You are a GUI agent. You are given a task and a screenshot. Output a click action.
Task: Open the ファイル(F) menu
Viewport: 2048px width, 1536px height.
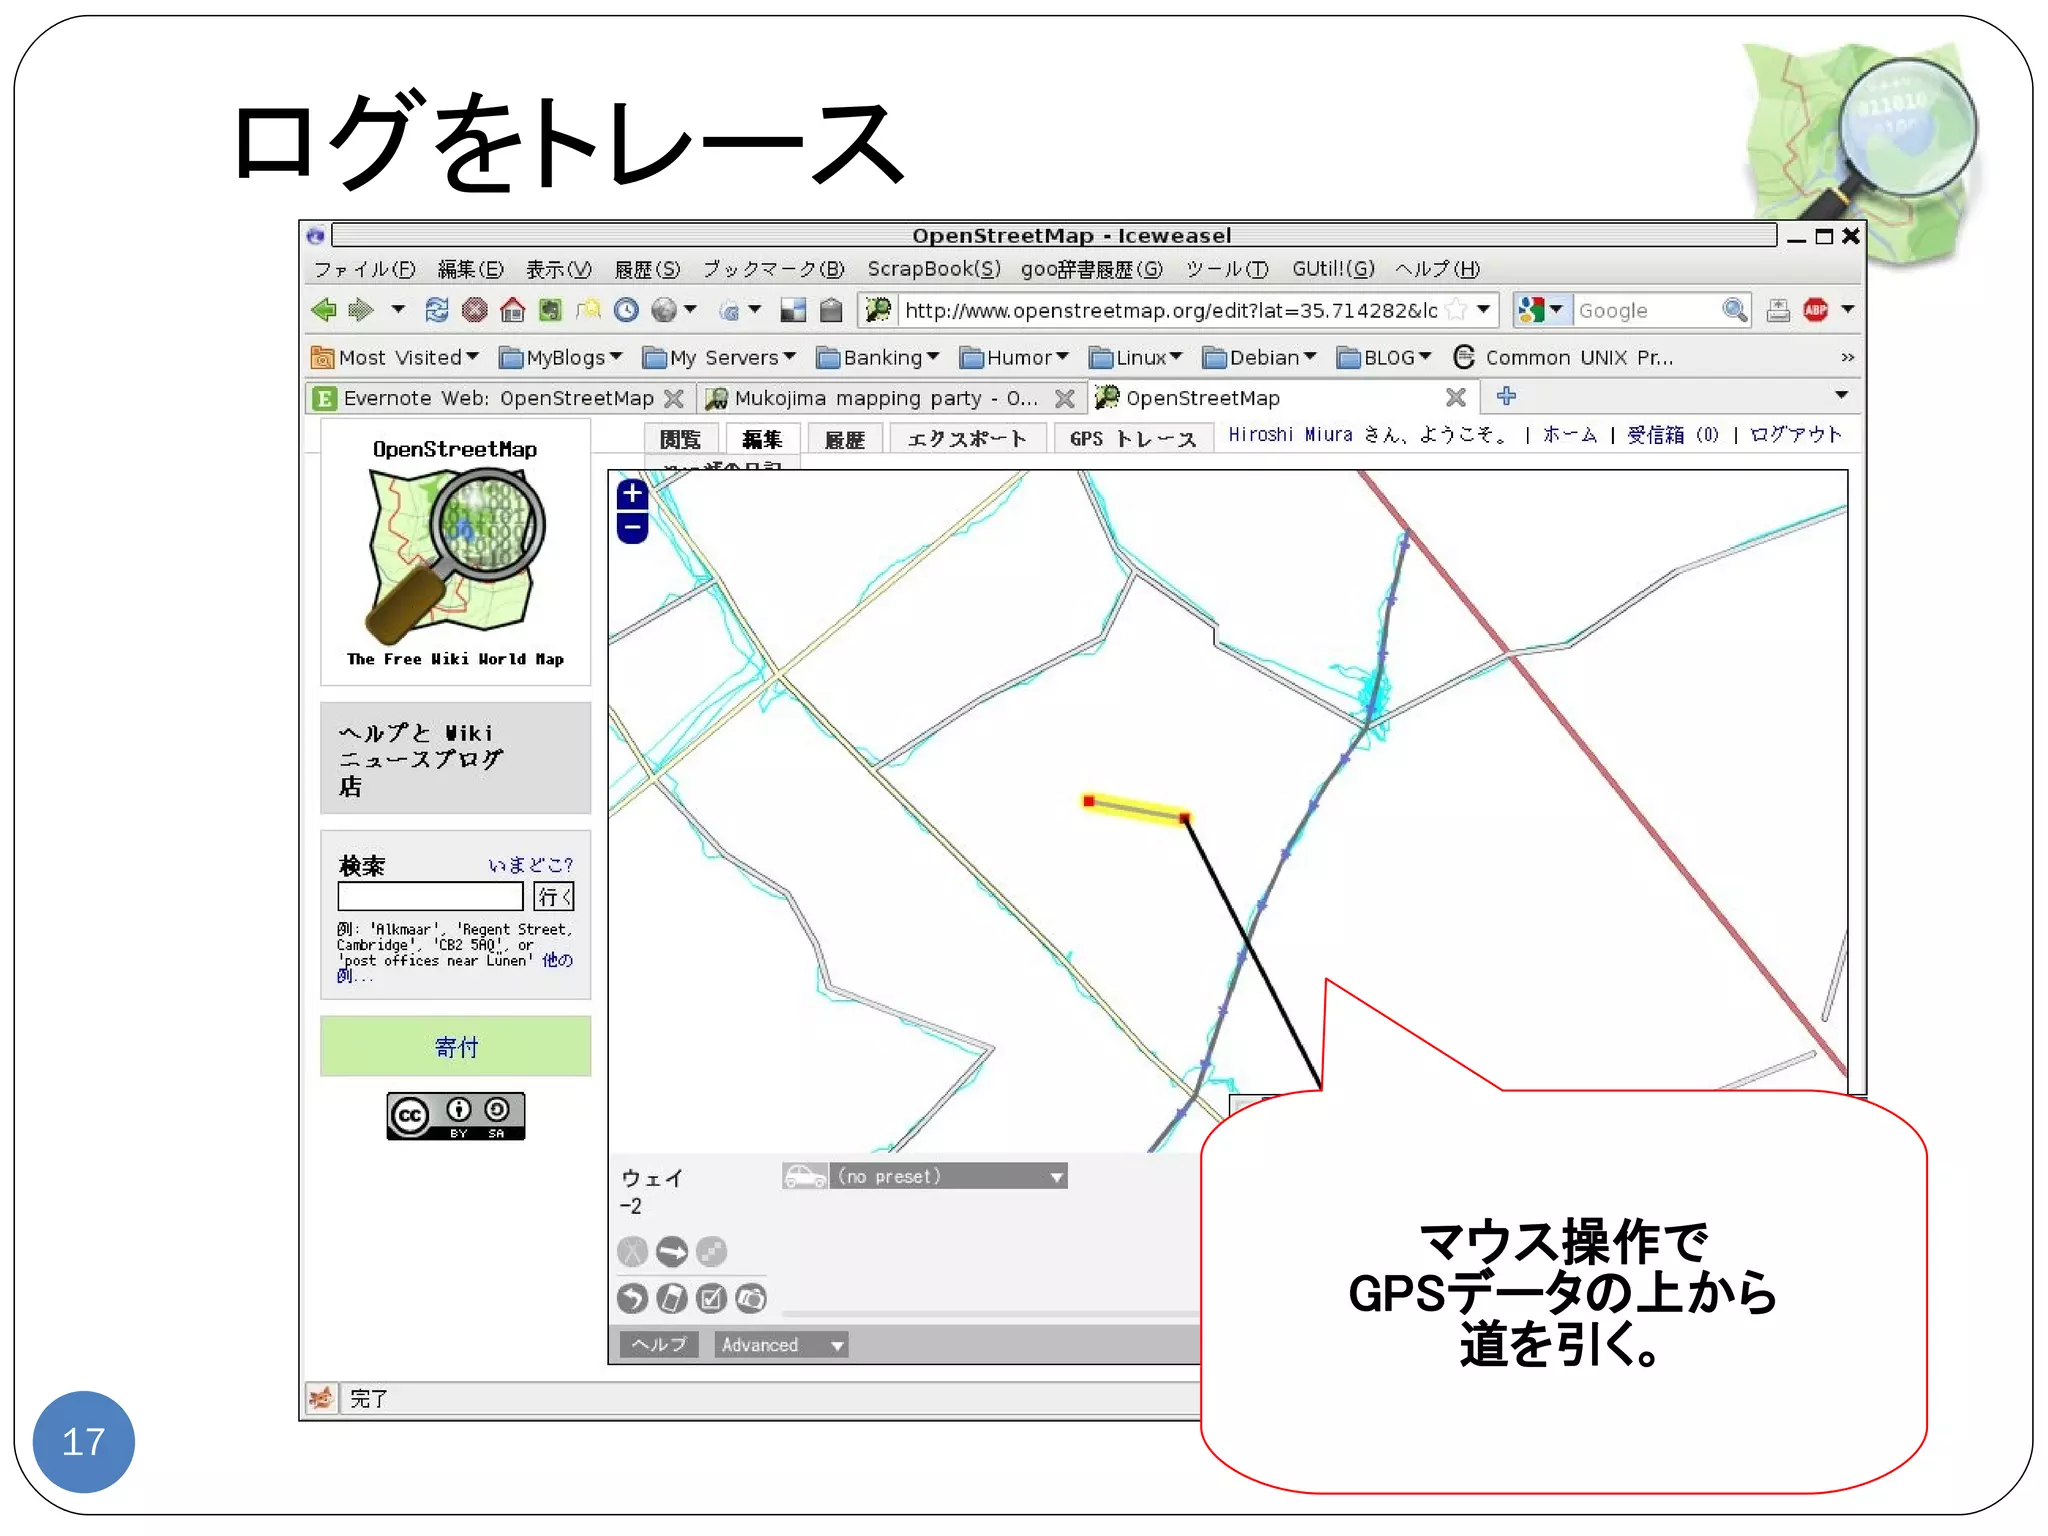click(x=364, y=269)
